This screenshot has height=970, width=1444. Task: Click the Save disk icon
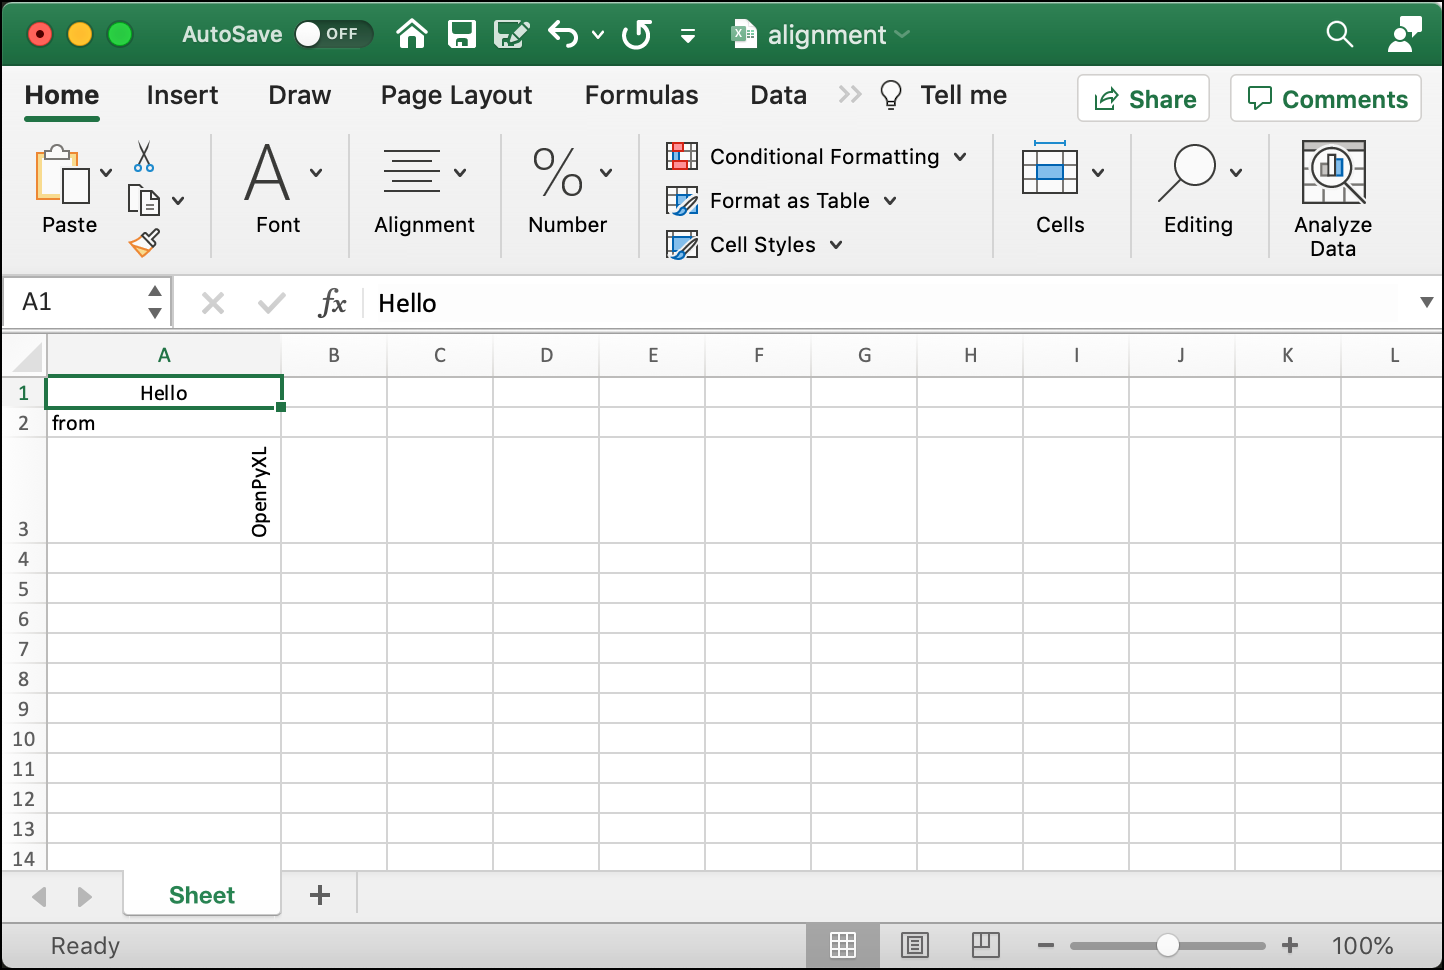(x=461, y=34)
